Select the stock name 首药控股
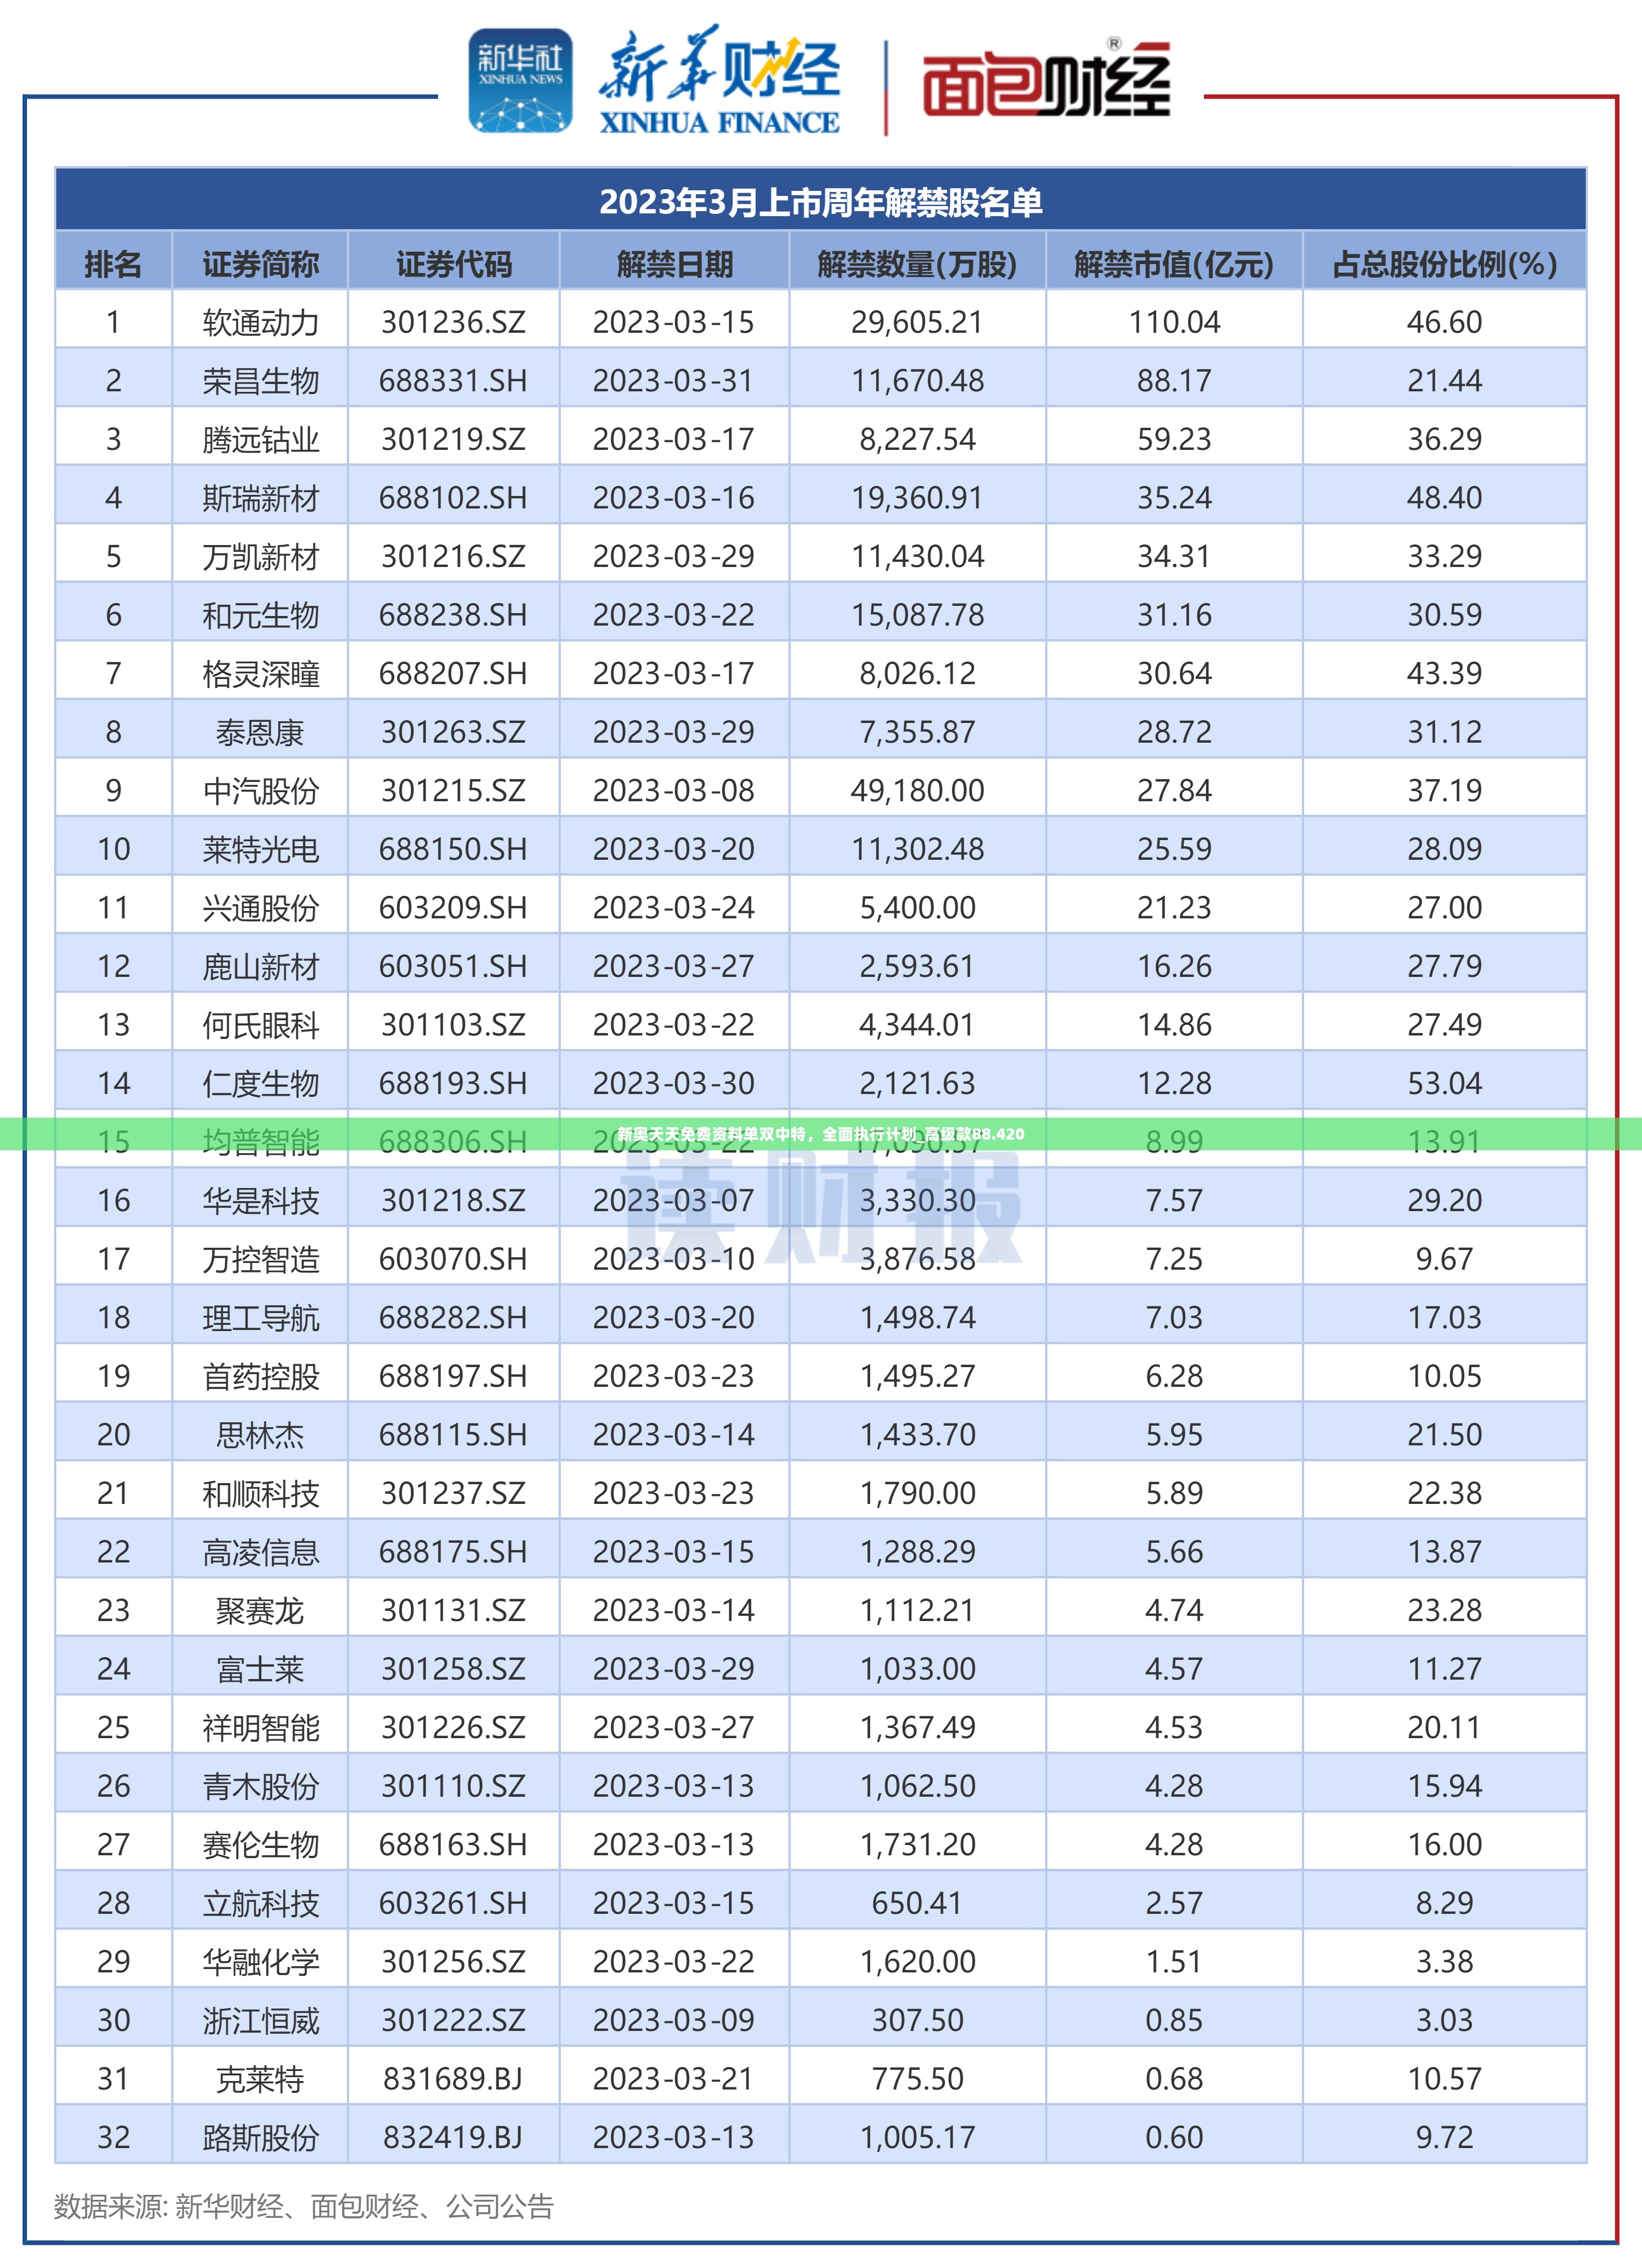Image resolution: width=1642 pixels, height=2268 pixels. (260, 1376)
